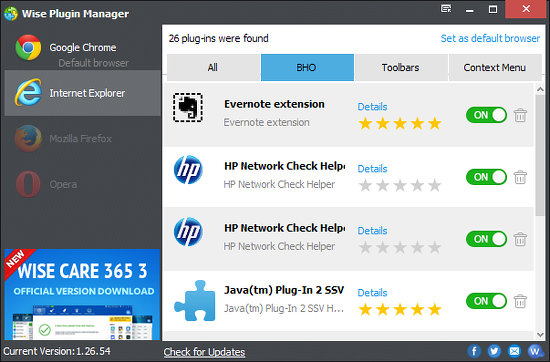Click the Java Plug-In five-star rating
Viewport: 550px width, 362px height.
click(400, 309)
